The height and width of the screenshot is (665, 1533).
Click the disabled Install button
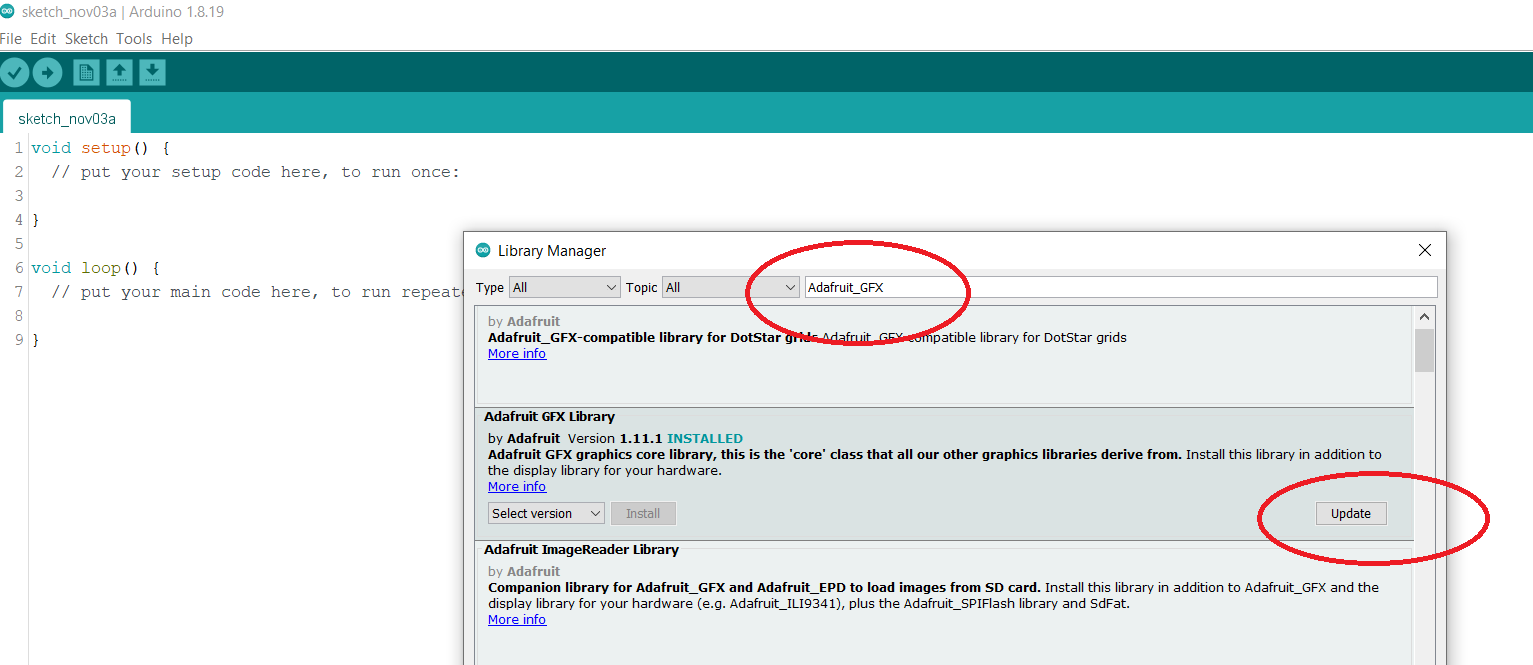coord(643,513)
